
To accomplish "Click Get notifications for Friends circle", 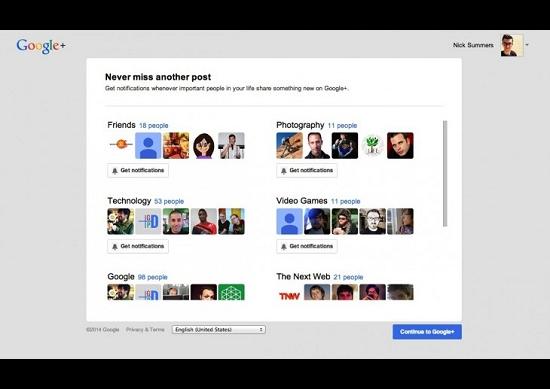I will point(138,170).
